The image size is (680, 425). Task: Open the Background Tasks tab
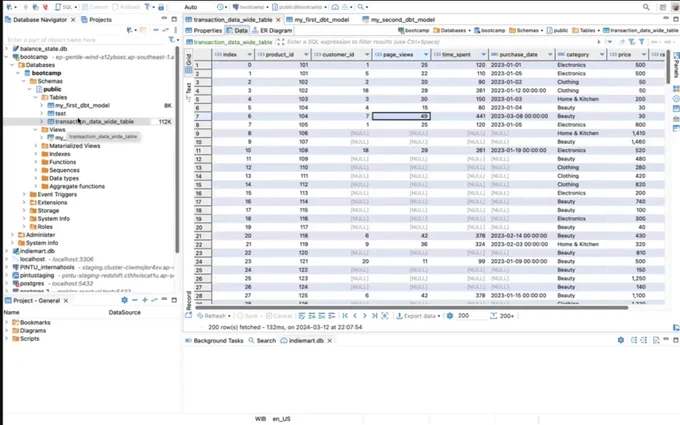[214, 340]
